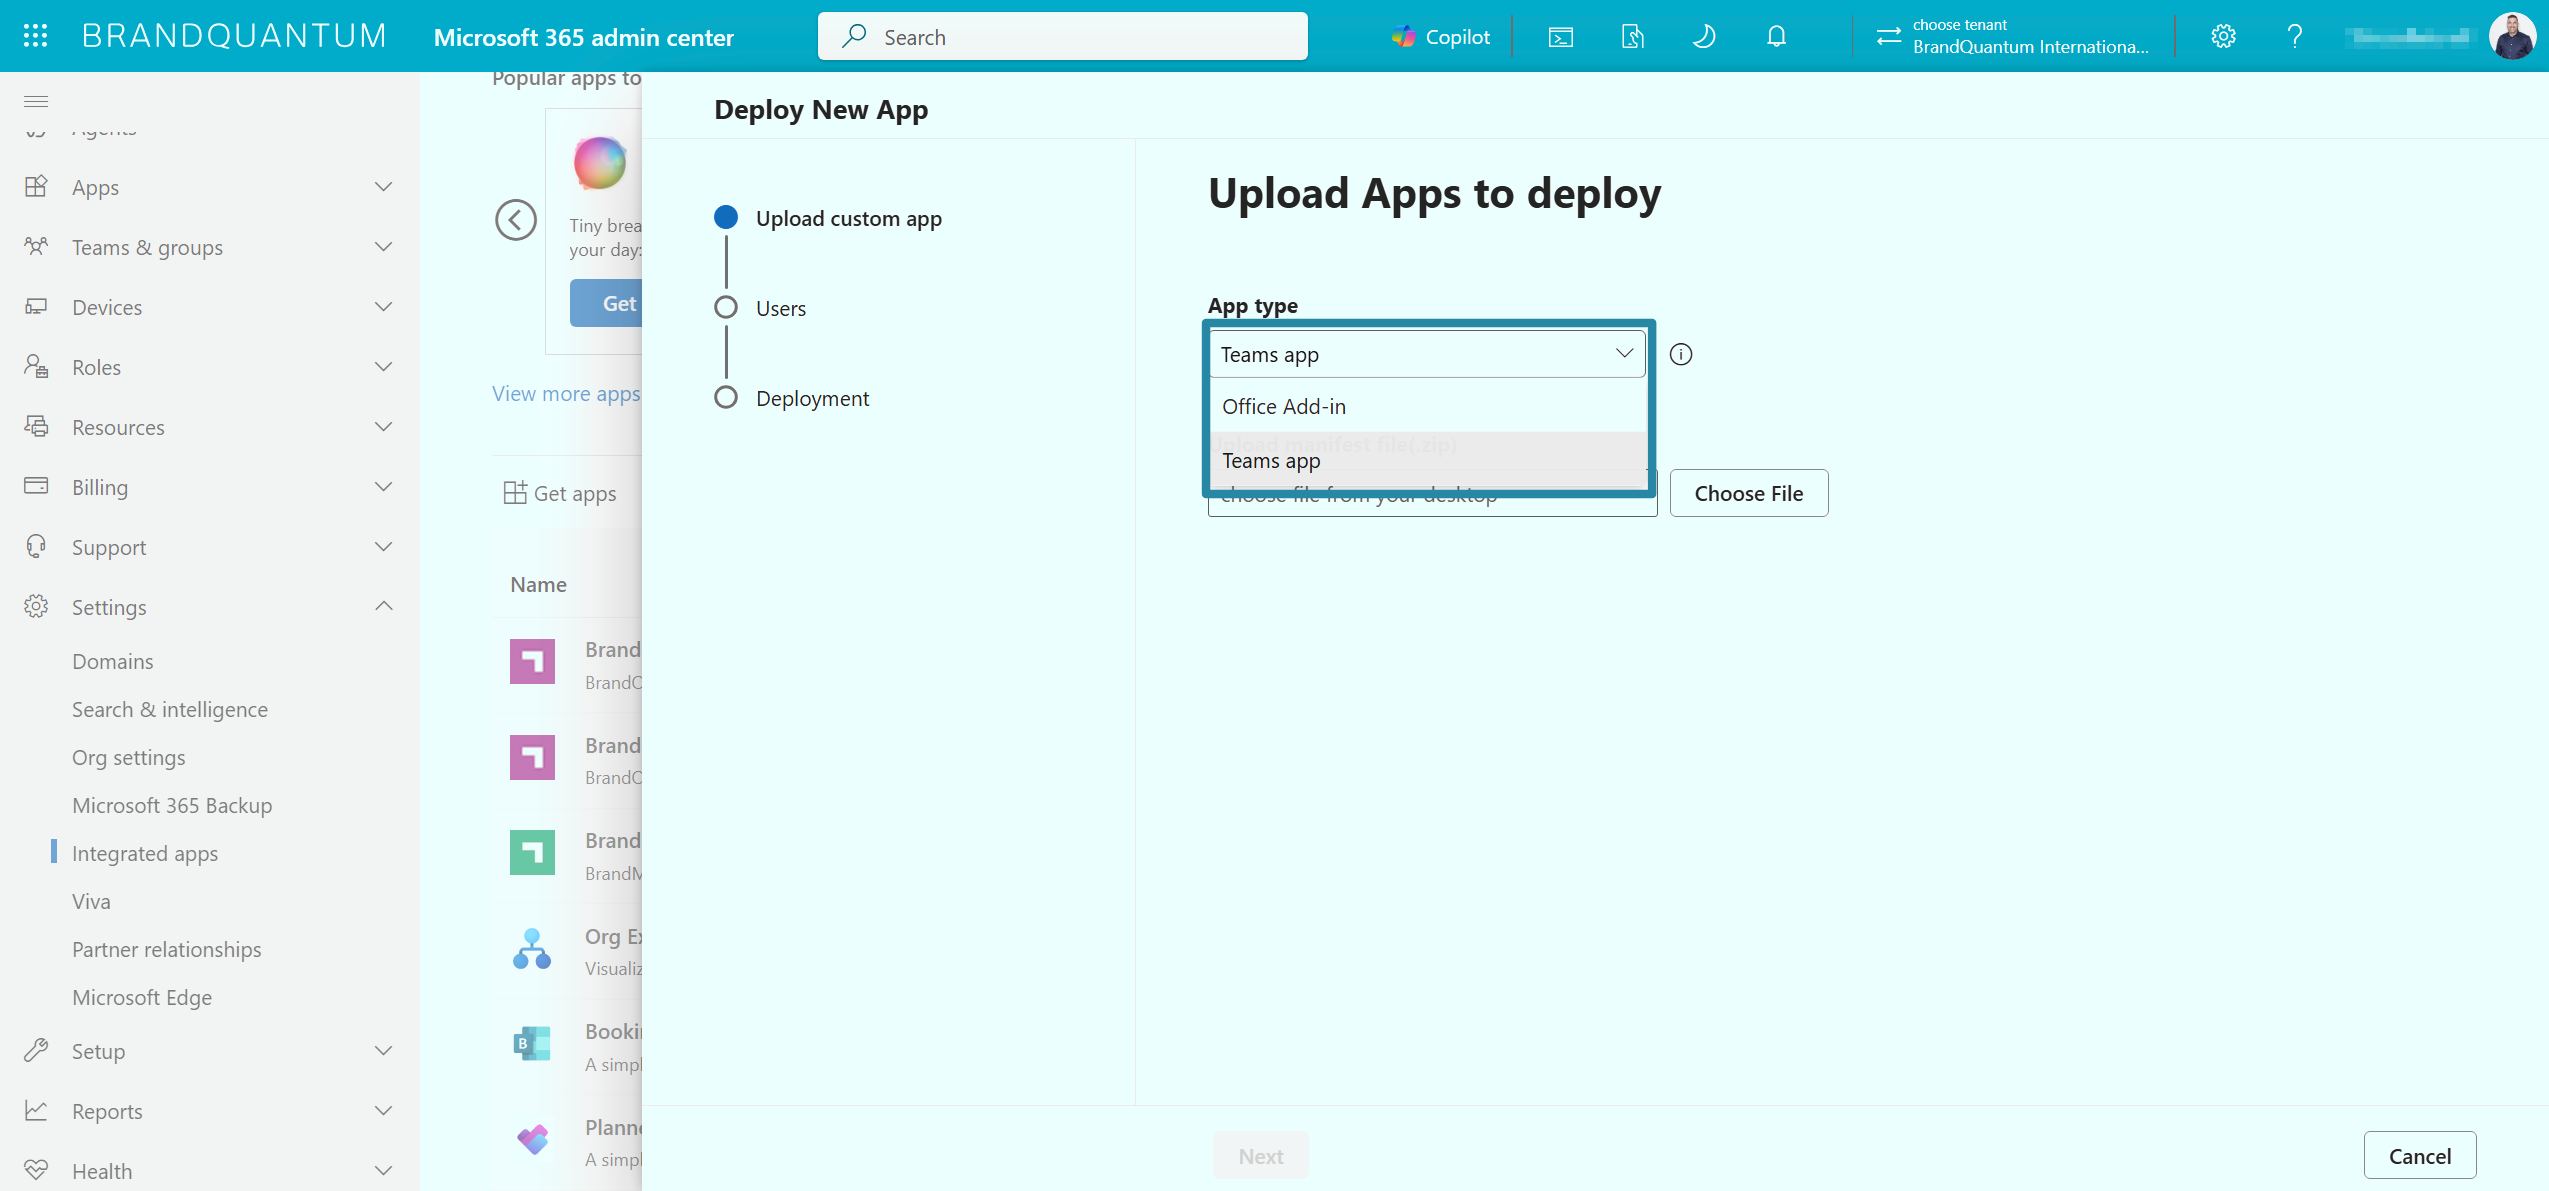Click the App type info icon
Viewport: 2549px width, 1191px height.
click(1681, 354)
